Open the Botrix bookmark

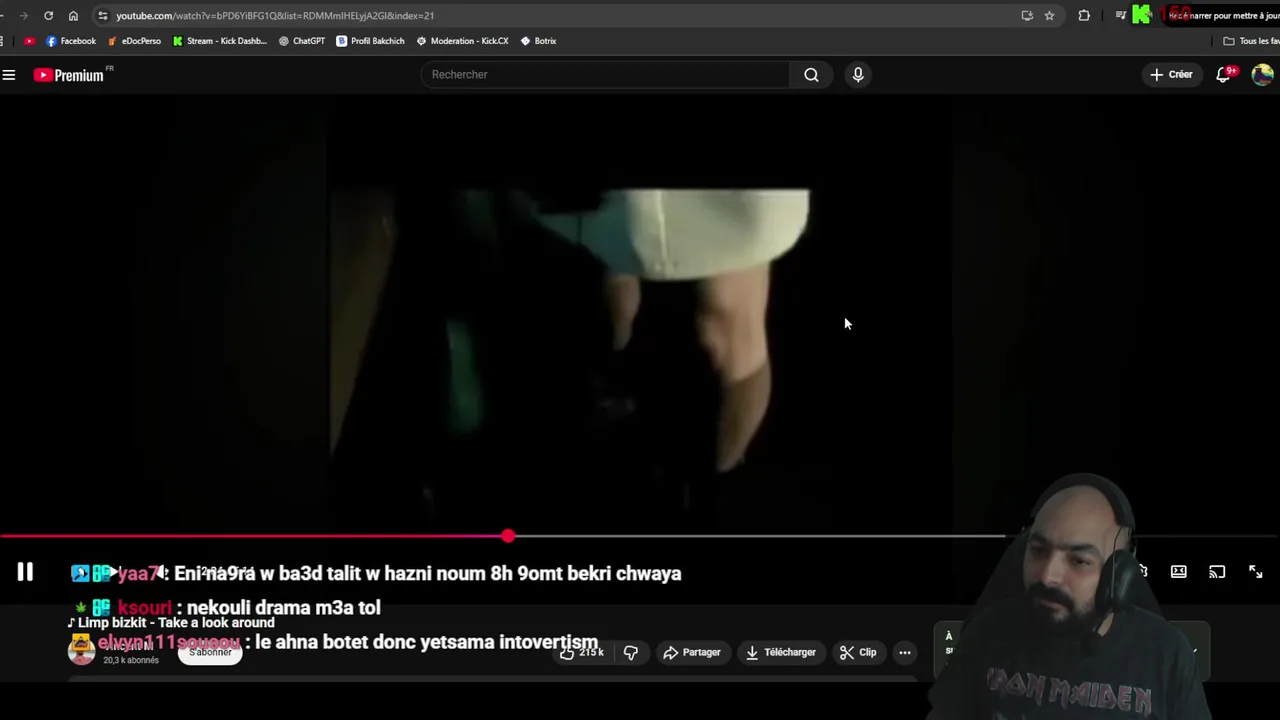click(x=538, y=41)
